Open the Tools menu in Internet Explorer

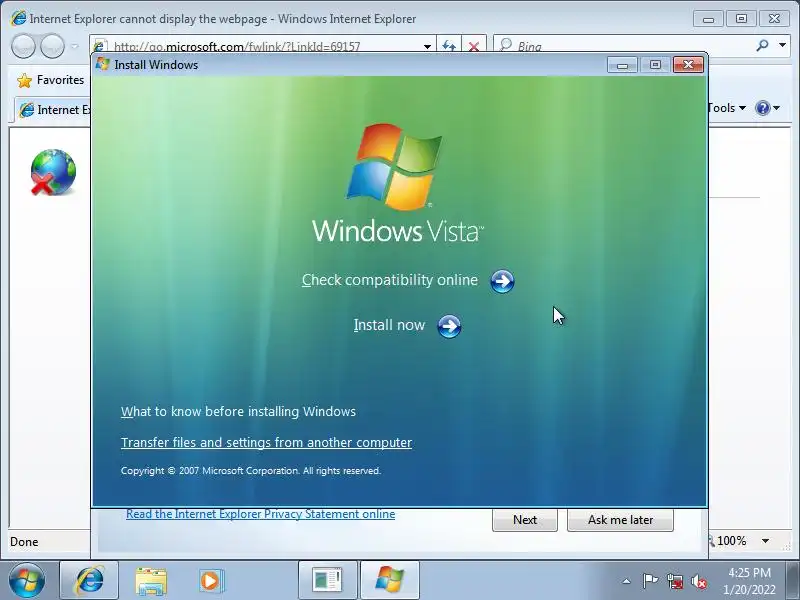point(727,108)
